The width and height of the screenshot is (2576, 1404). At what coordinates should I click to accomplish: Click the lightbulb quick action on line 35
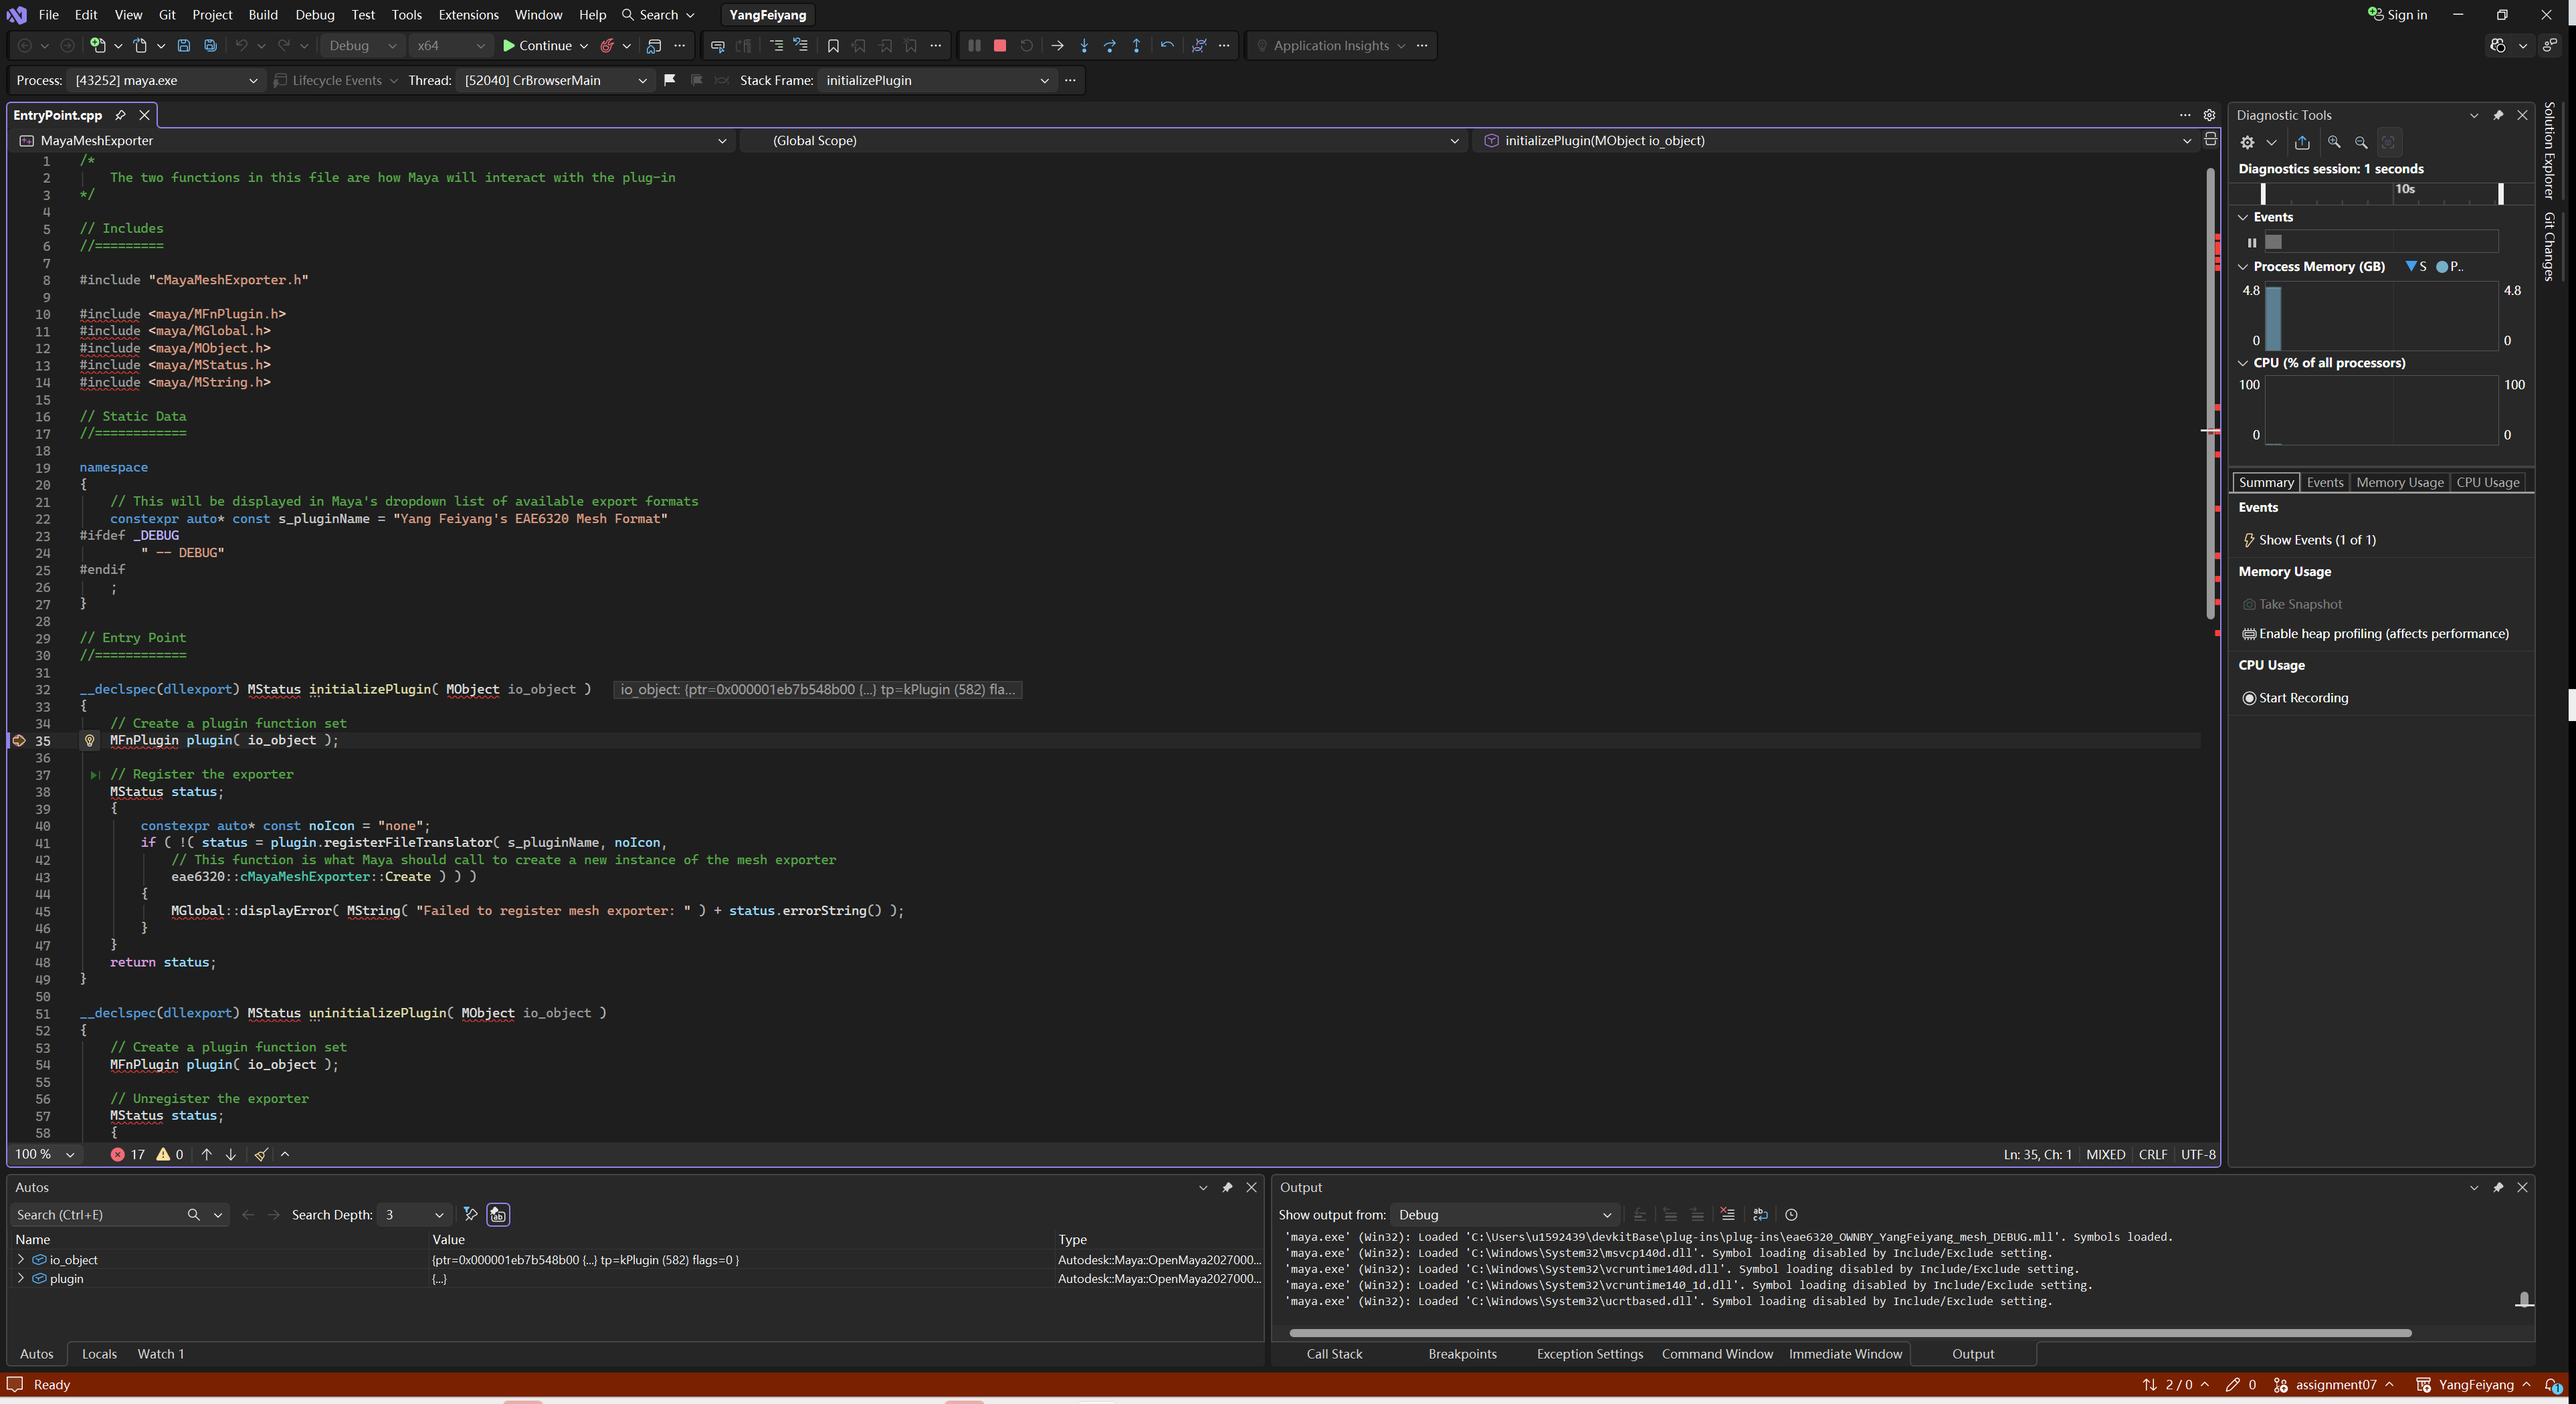coord(89,741)
